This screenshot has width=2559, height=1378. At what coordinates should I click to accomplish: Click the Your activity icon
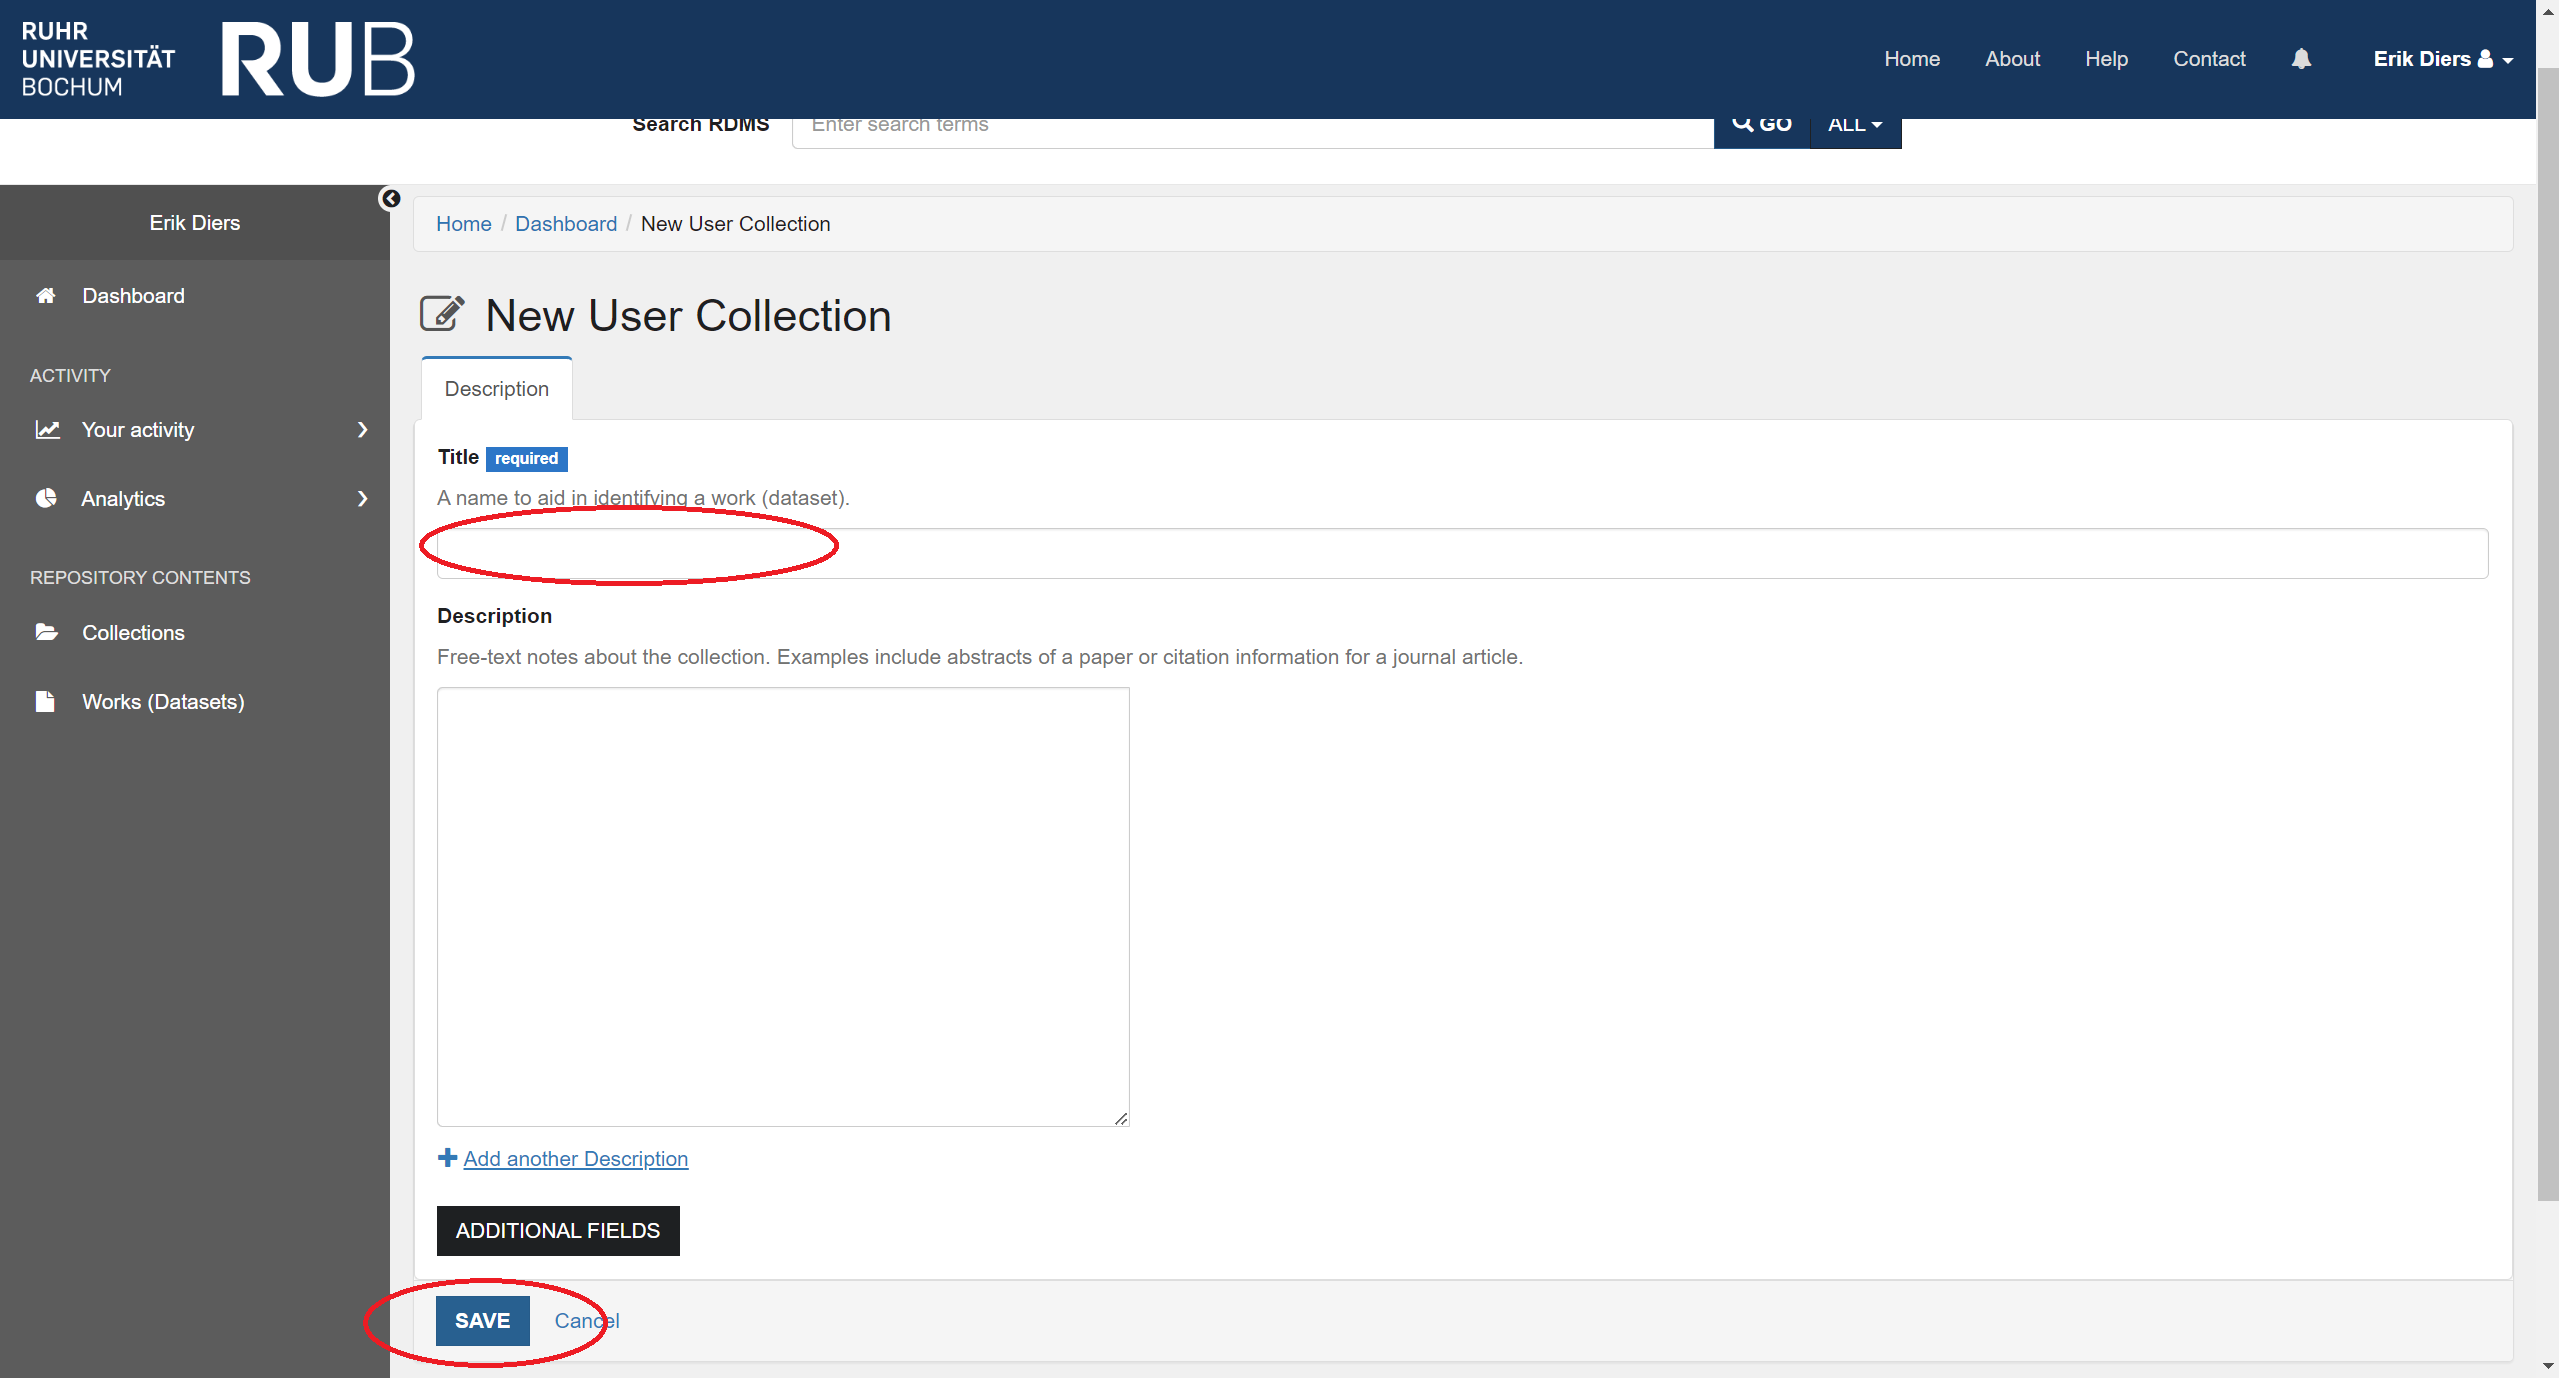coord(48,429)
